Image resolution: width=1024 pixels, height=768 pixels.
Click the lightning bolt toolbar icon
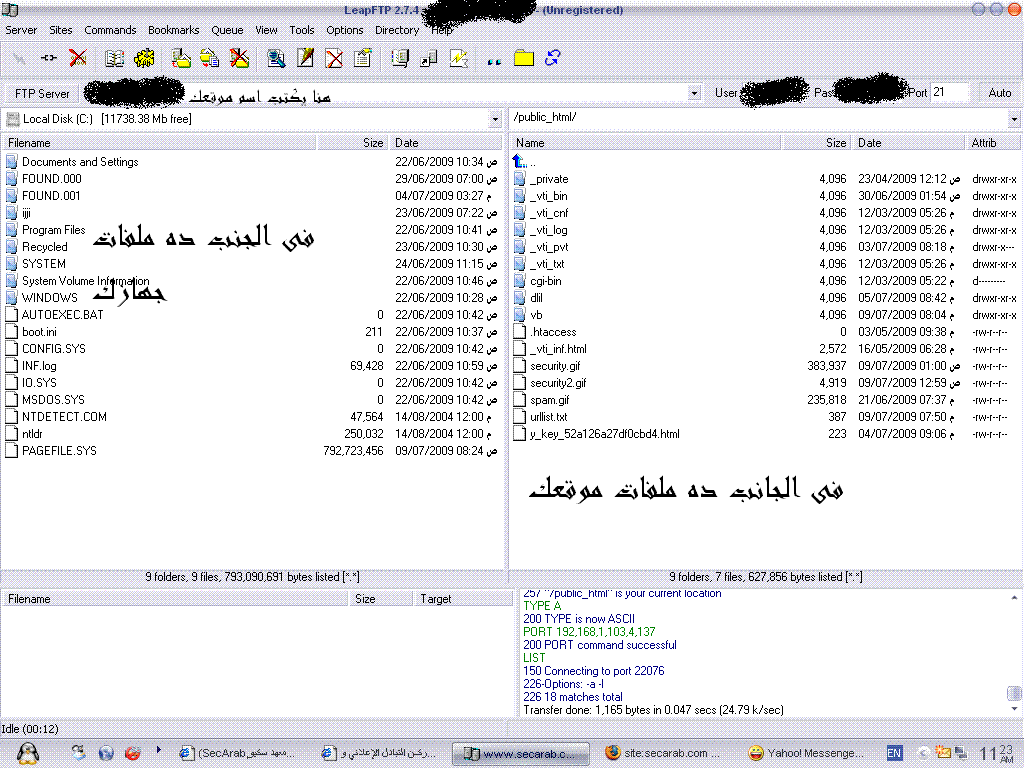pos(459,58)
